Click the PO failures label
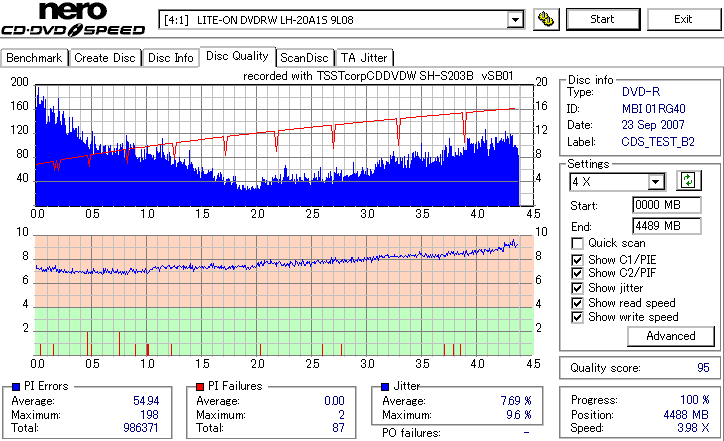This screenshot has width=724, height=441. (x=411, y=433)
